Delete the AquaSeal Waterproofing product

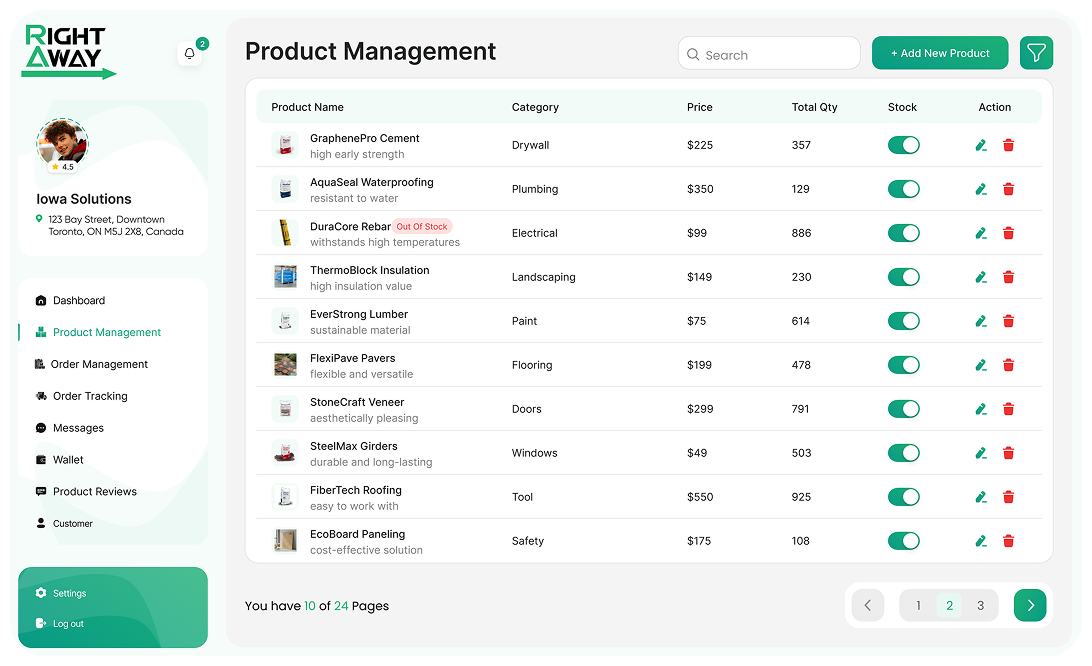coord(1008,189)
